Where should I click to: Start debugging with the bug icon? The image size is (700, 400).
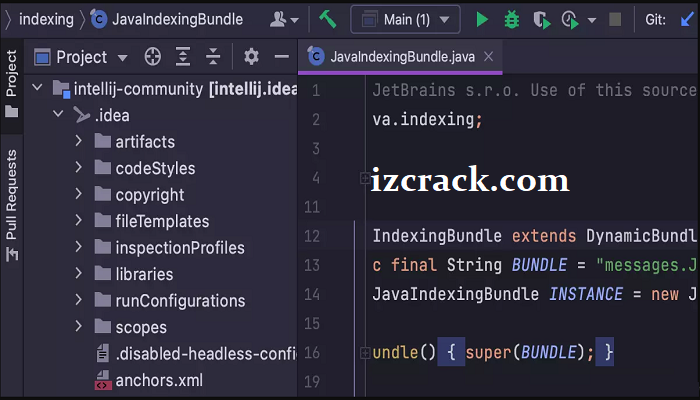coord(512,20)
